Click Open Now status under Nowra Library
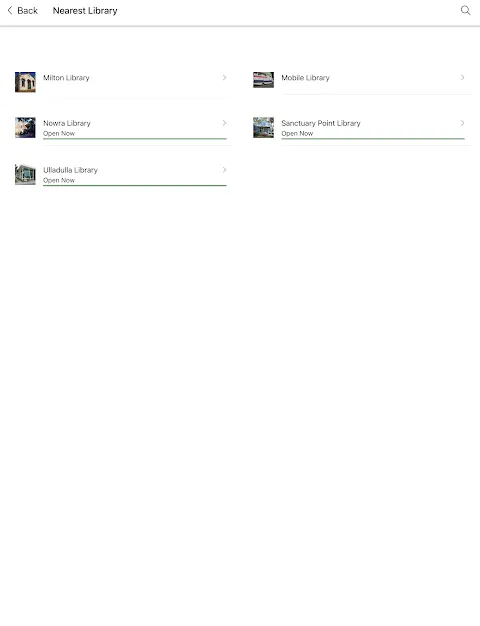Image resolution: width=480 pixels, height=626 pixels. [x=59, y=133]
